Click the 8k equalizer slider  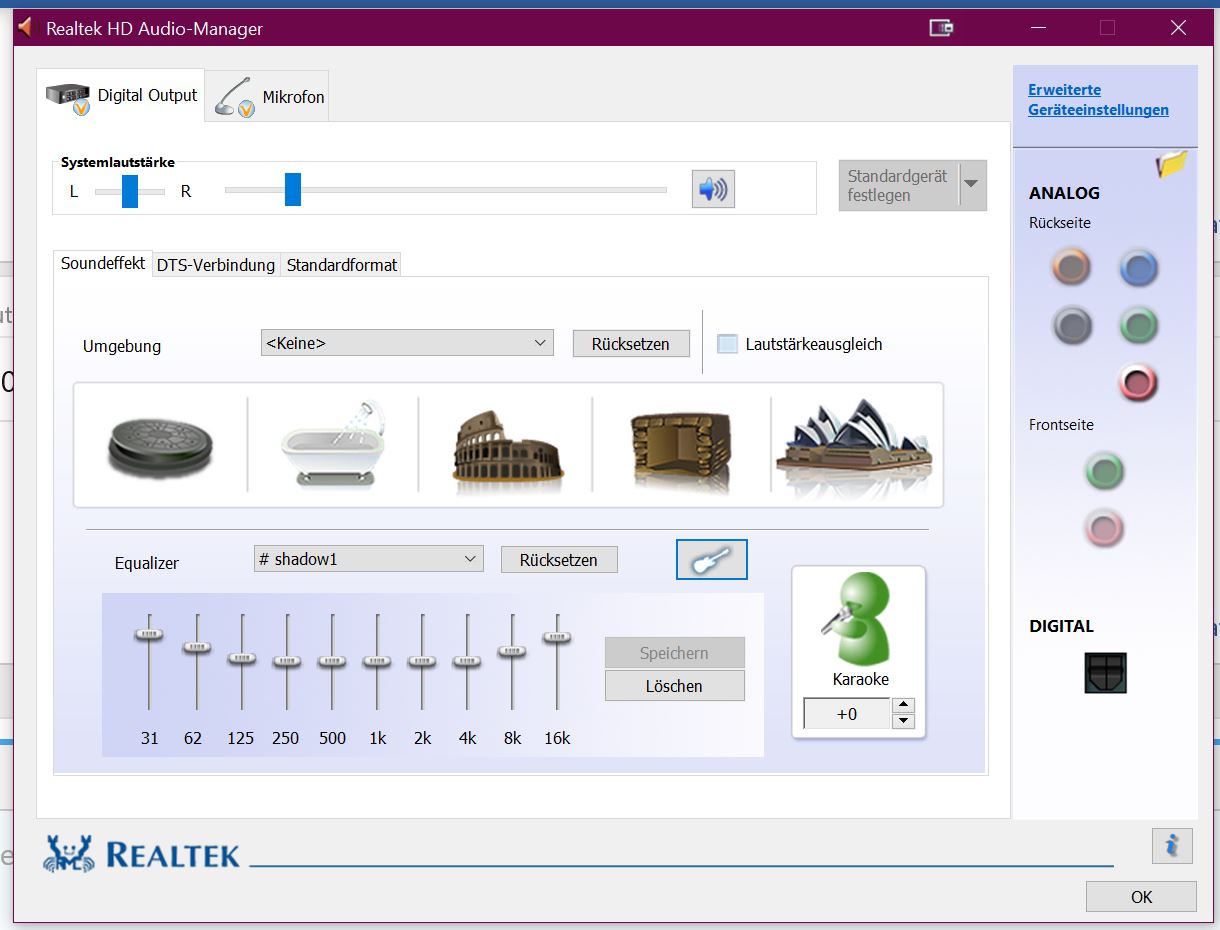click(512, 662)
